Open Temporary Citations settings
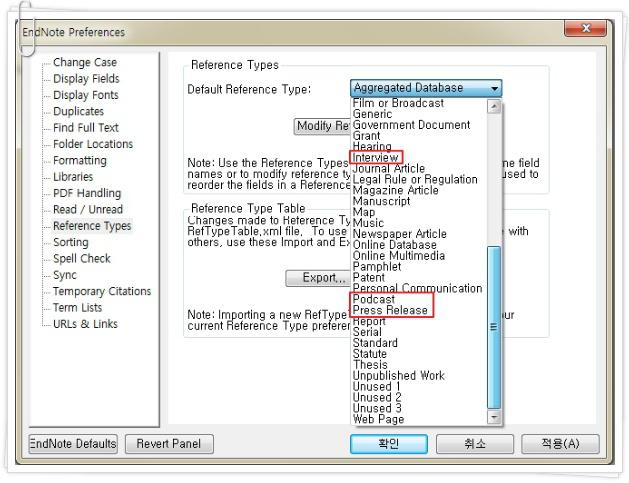629x483 pixels. pos(102,291)
